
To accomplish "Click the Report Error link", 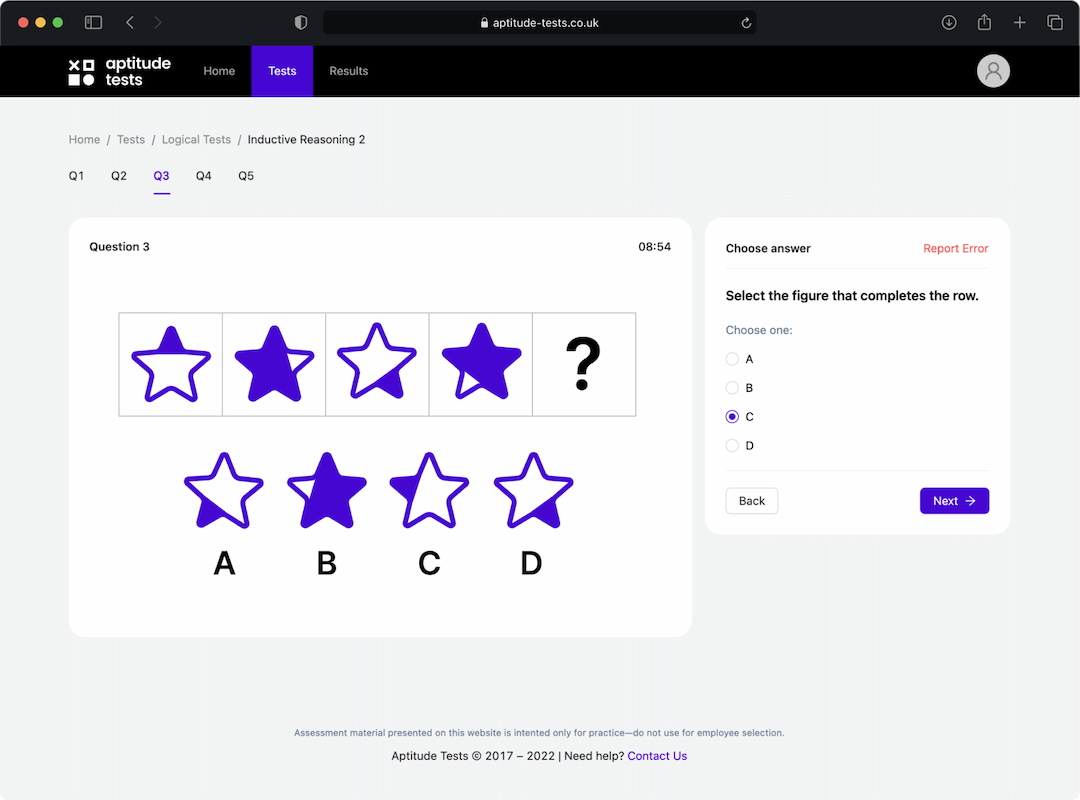I will coord(955,248).
